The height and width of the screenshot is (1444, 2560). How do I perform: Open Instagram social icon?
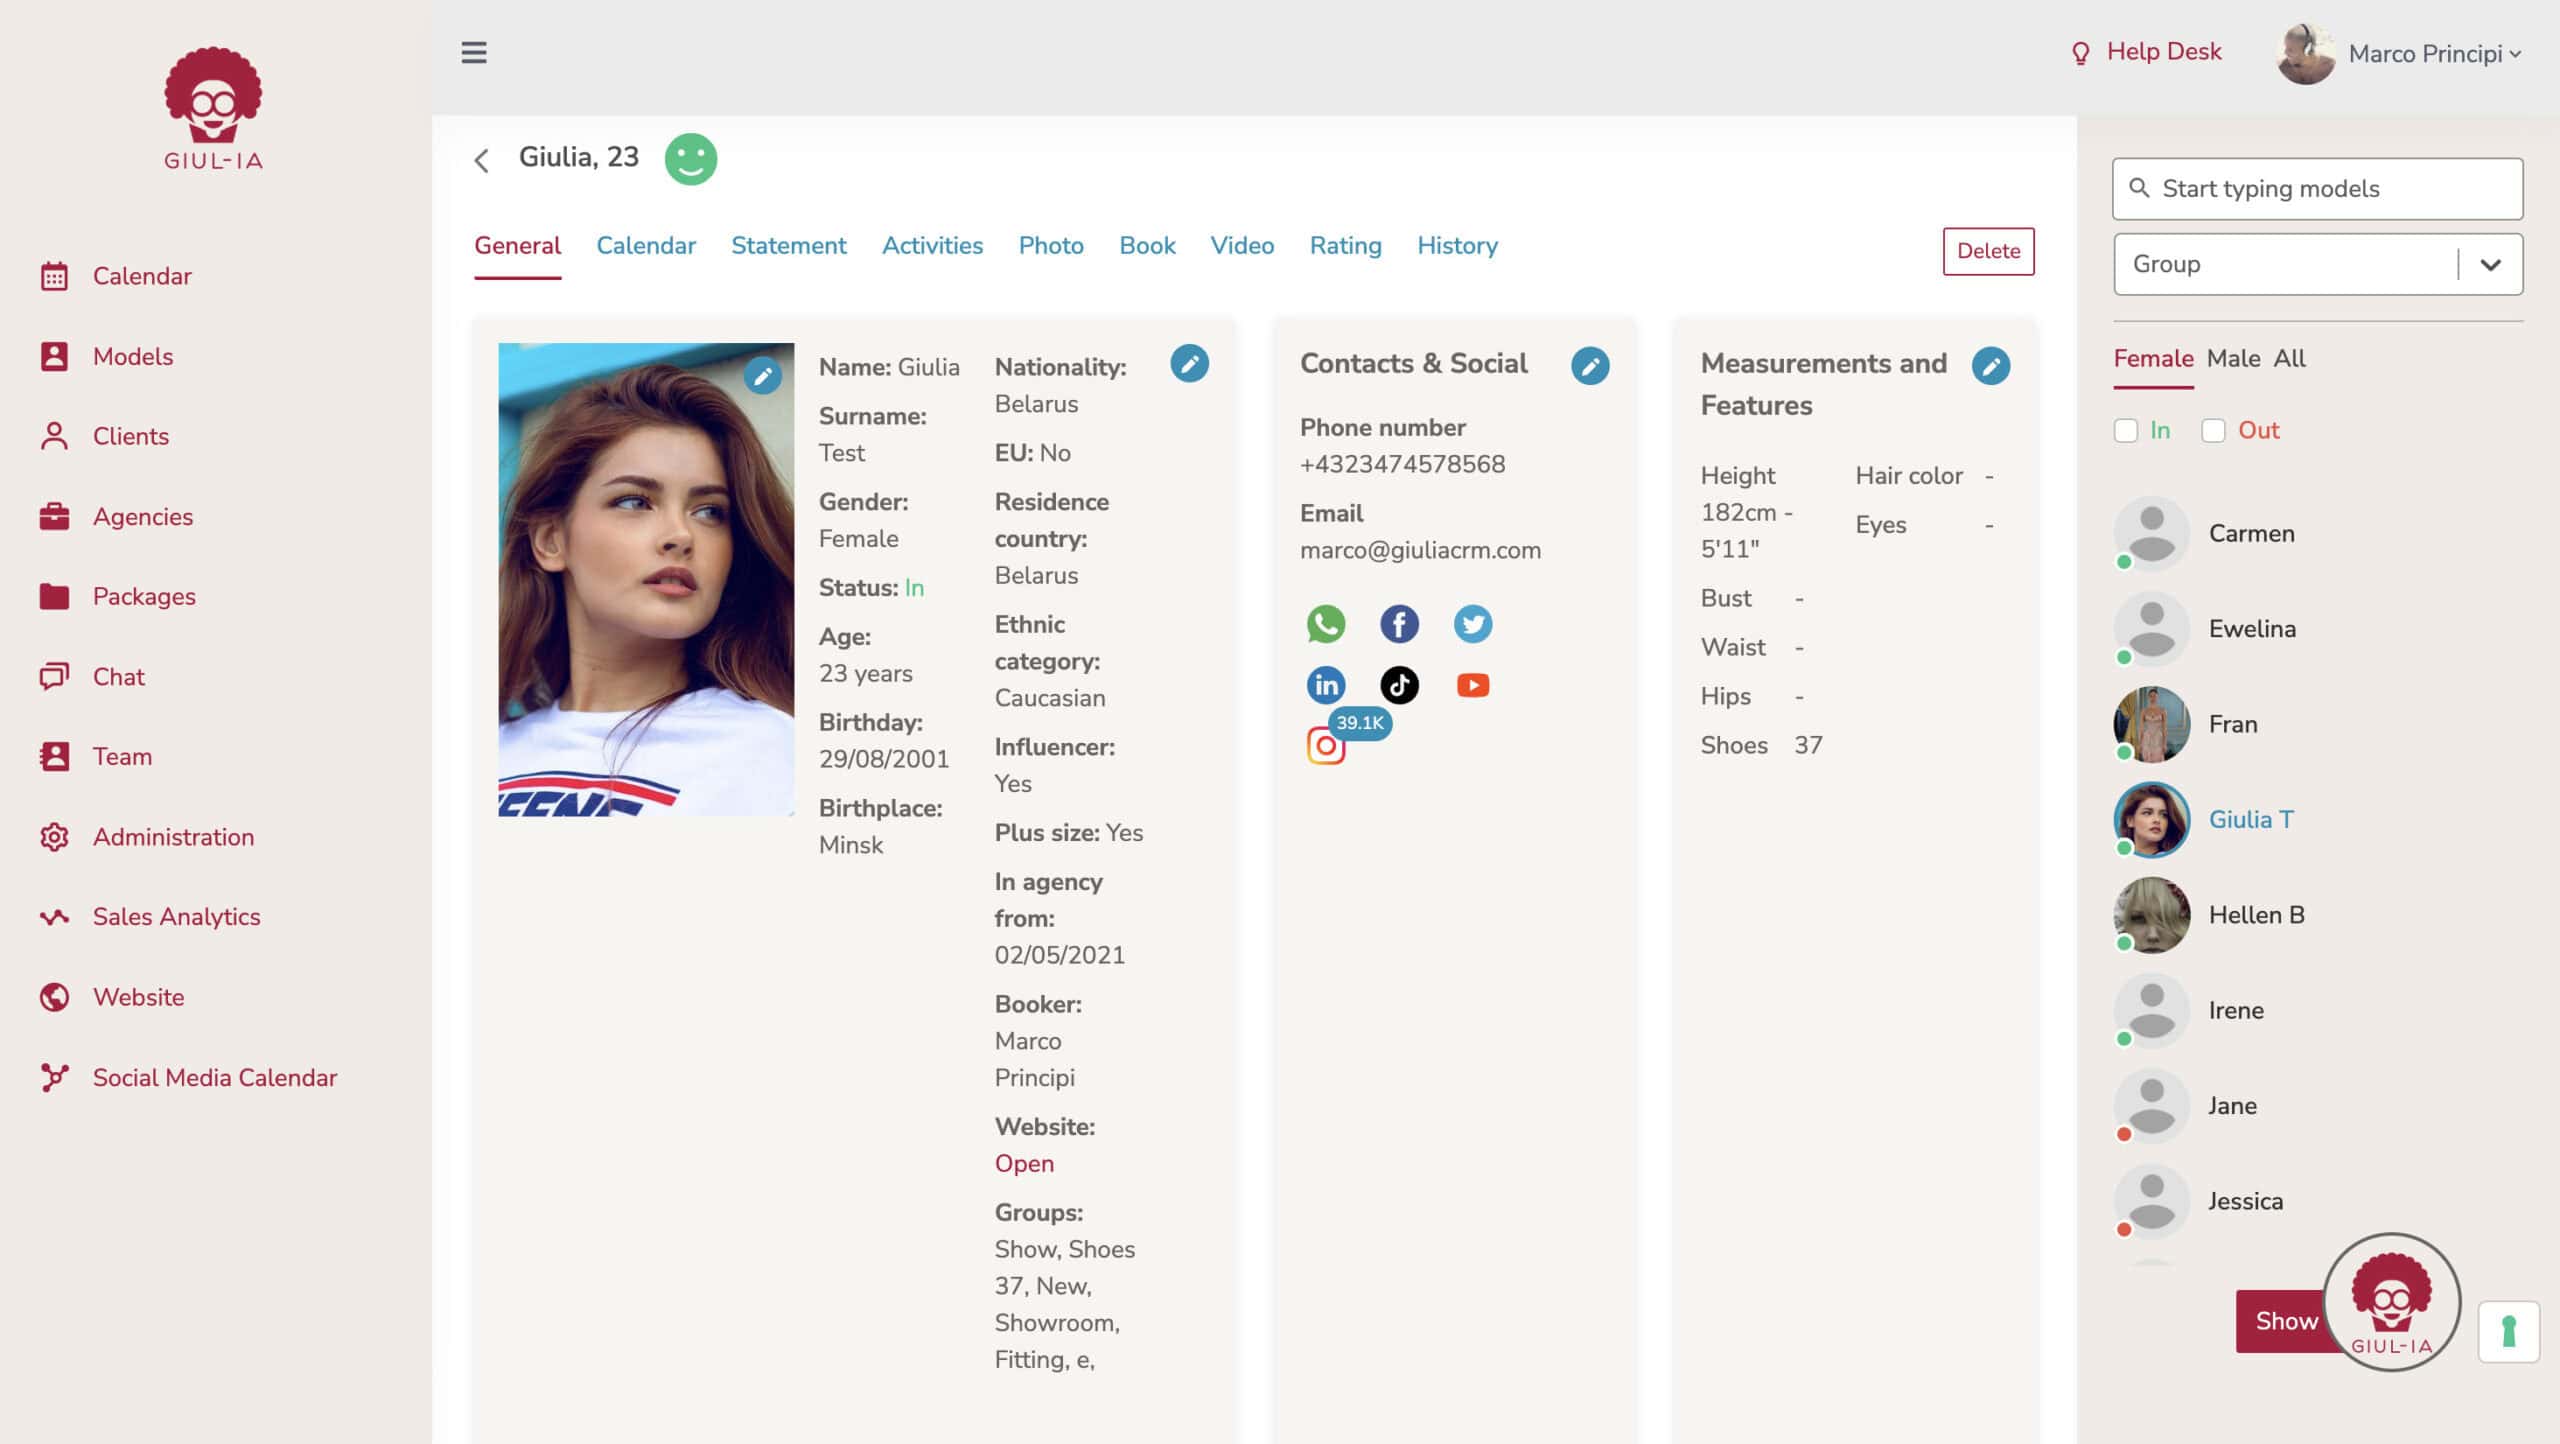(1325, 746)
